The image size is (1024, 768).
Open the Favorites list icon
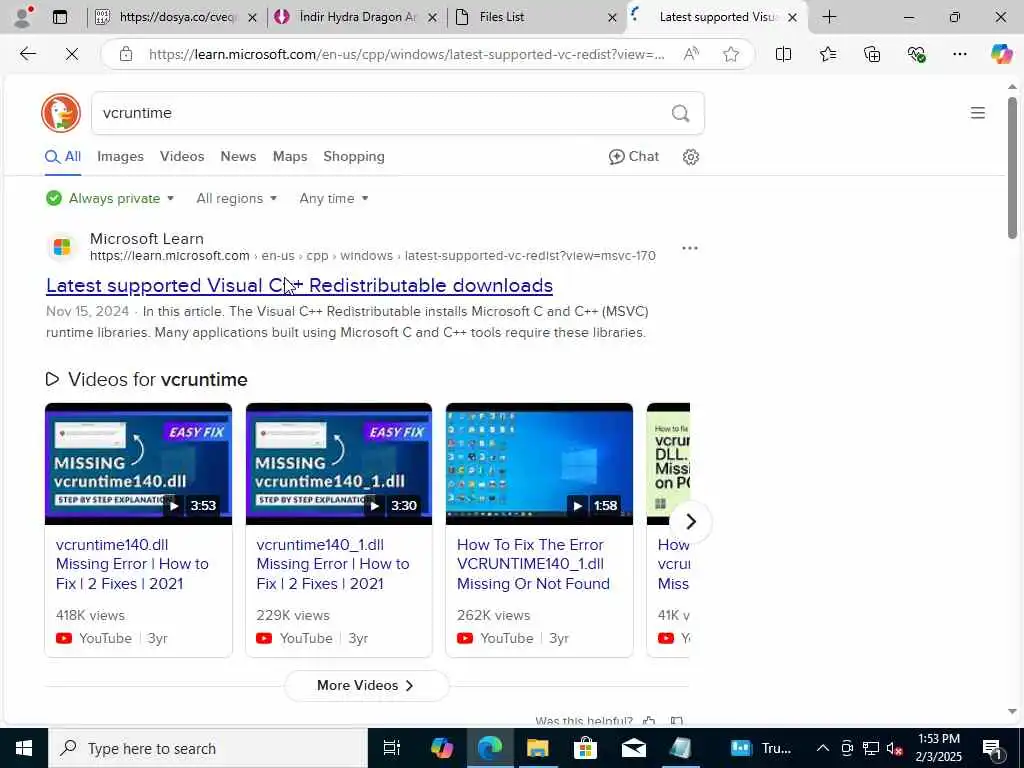pos(828,54)
